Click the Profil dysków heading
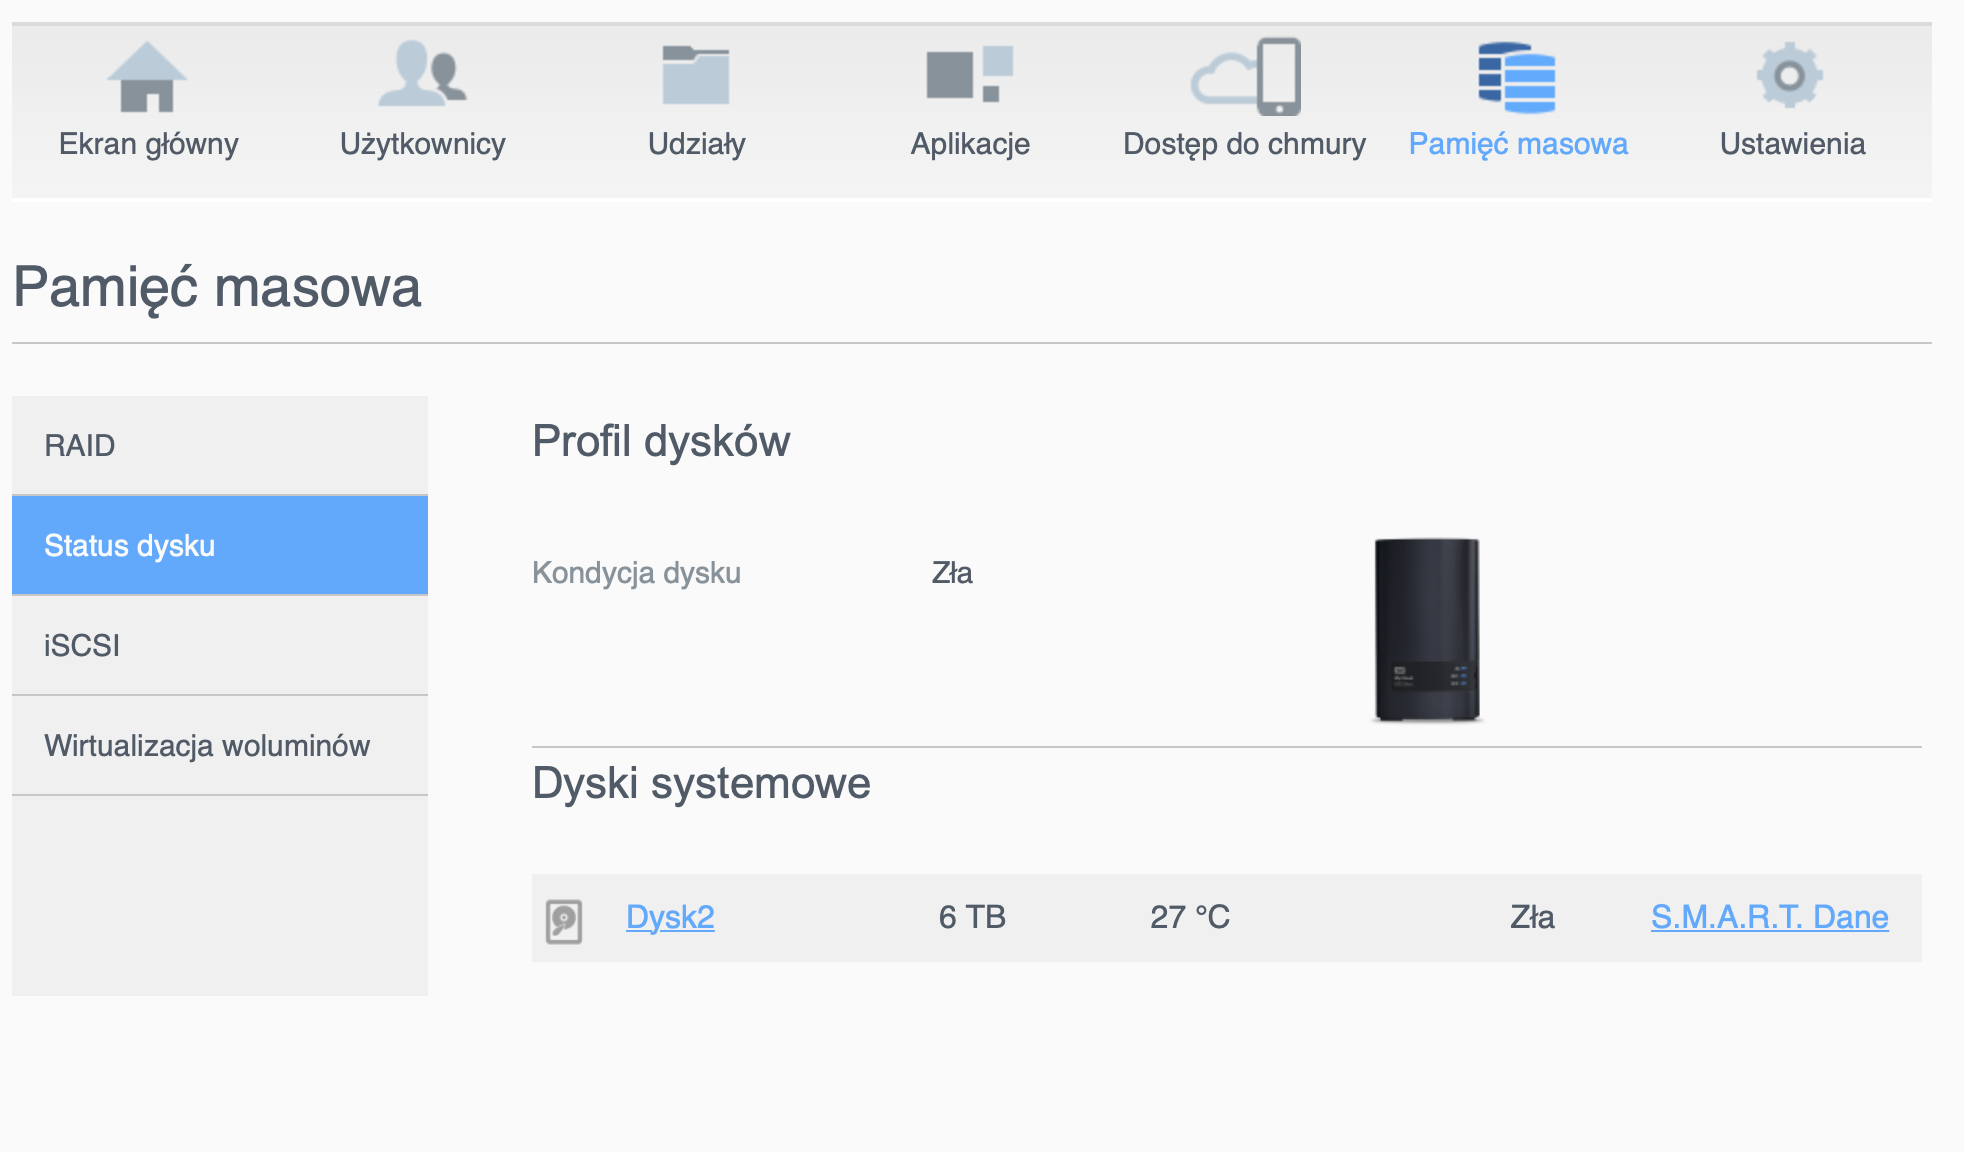The height and width of the screenshot is (1152, 1964). coord(661,441)
